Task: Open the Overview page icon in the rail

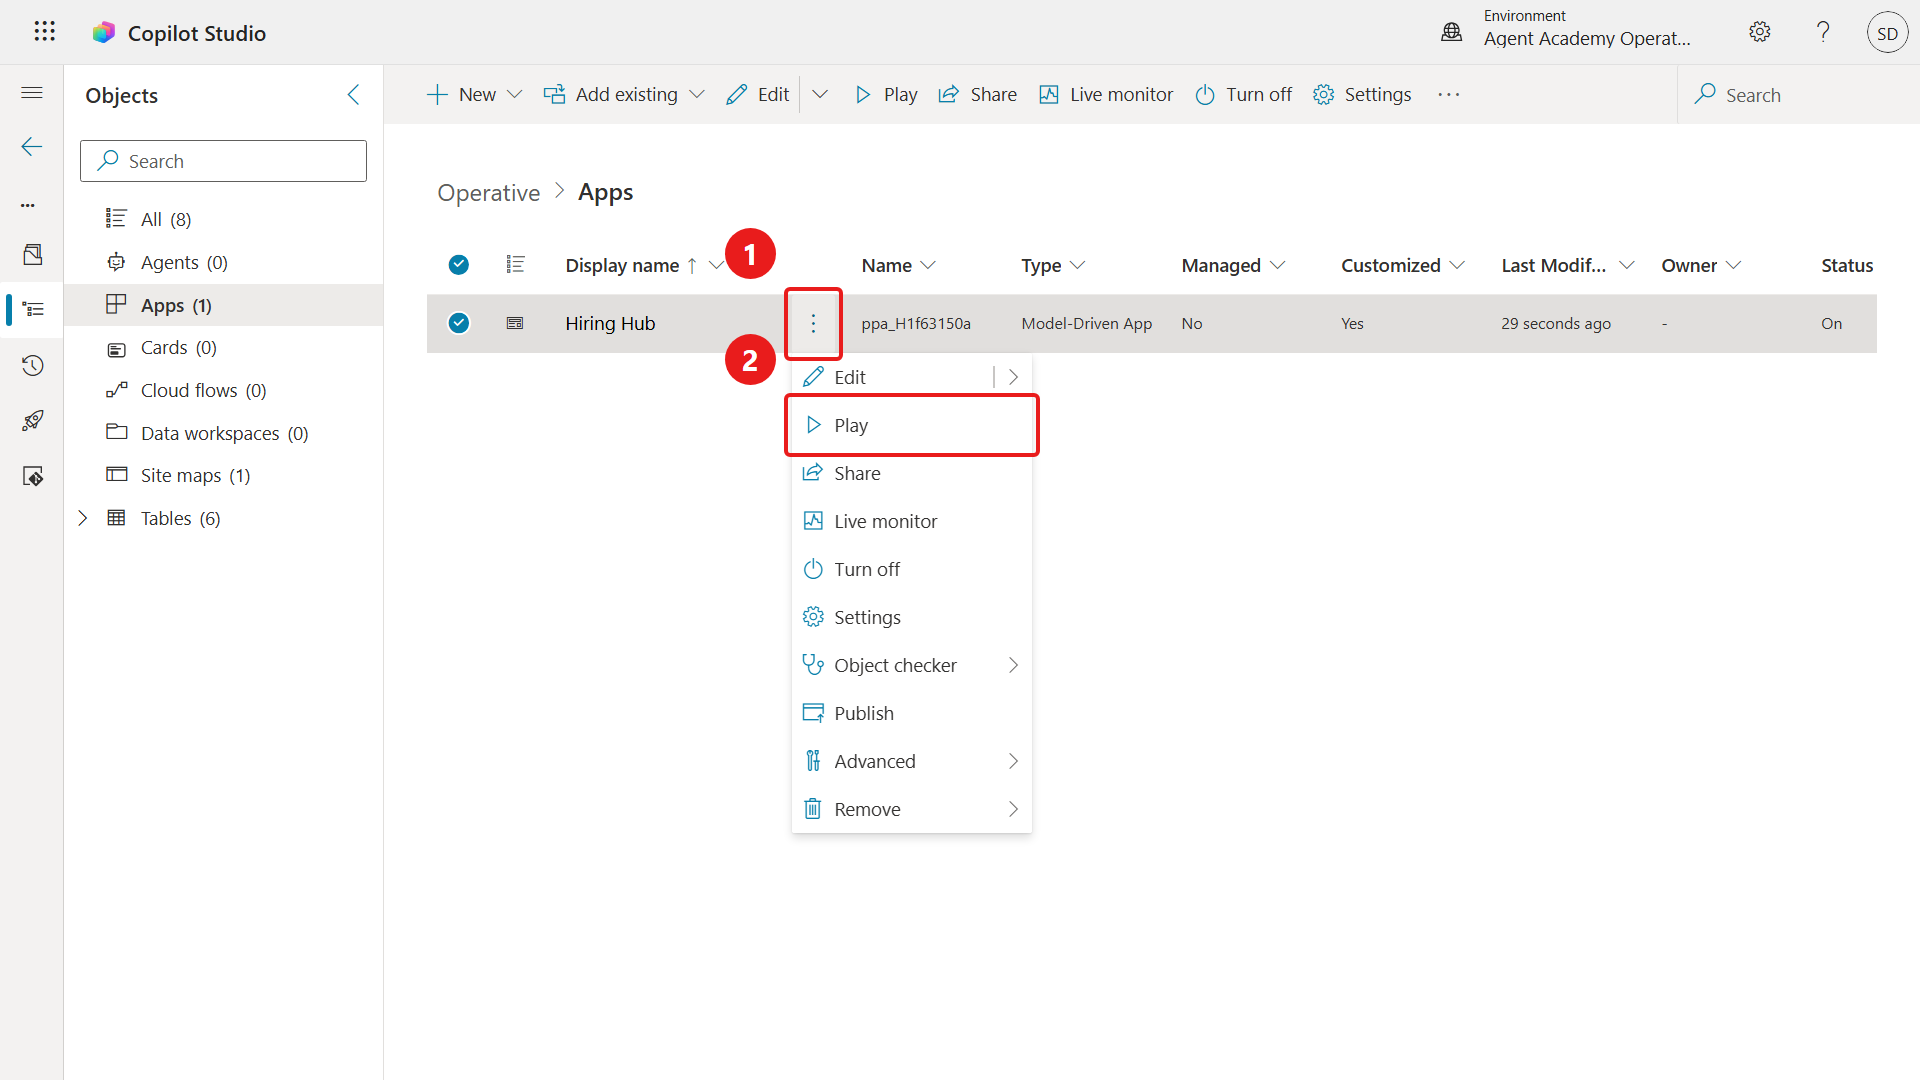Action: coord(32,254)
